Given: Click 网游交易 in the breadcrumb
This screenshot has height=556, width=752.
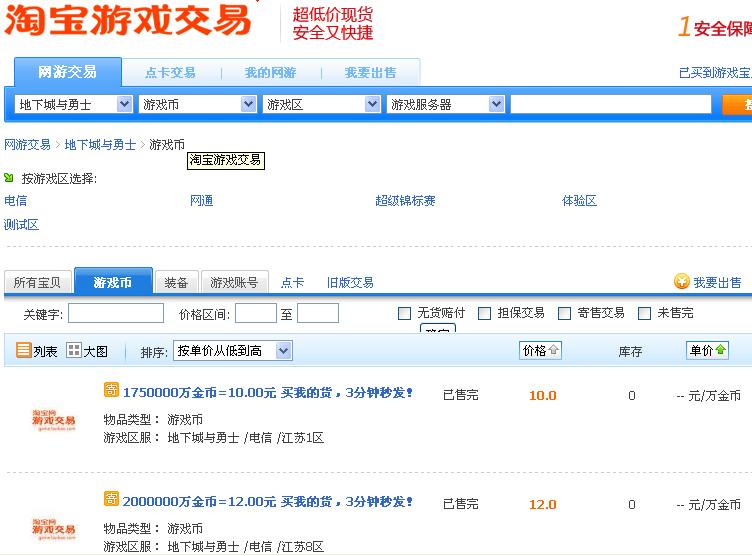Looking at the screenshot, I should pyautogui.click(x=27, y=144).
